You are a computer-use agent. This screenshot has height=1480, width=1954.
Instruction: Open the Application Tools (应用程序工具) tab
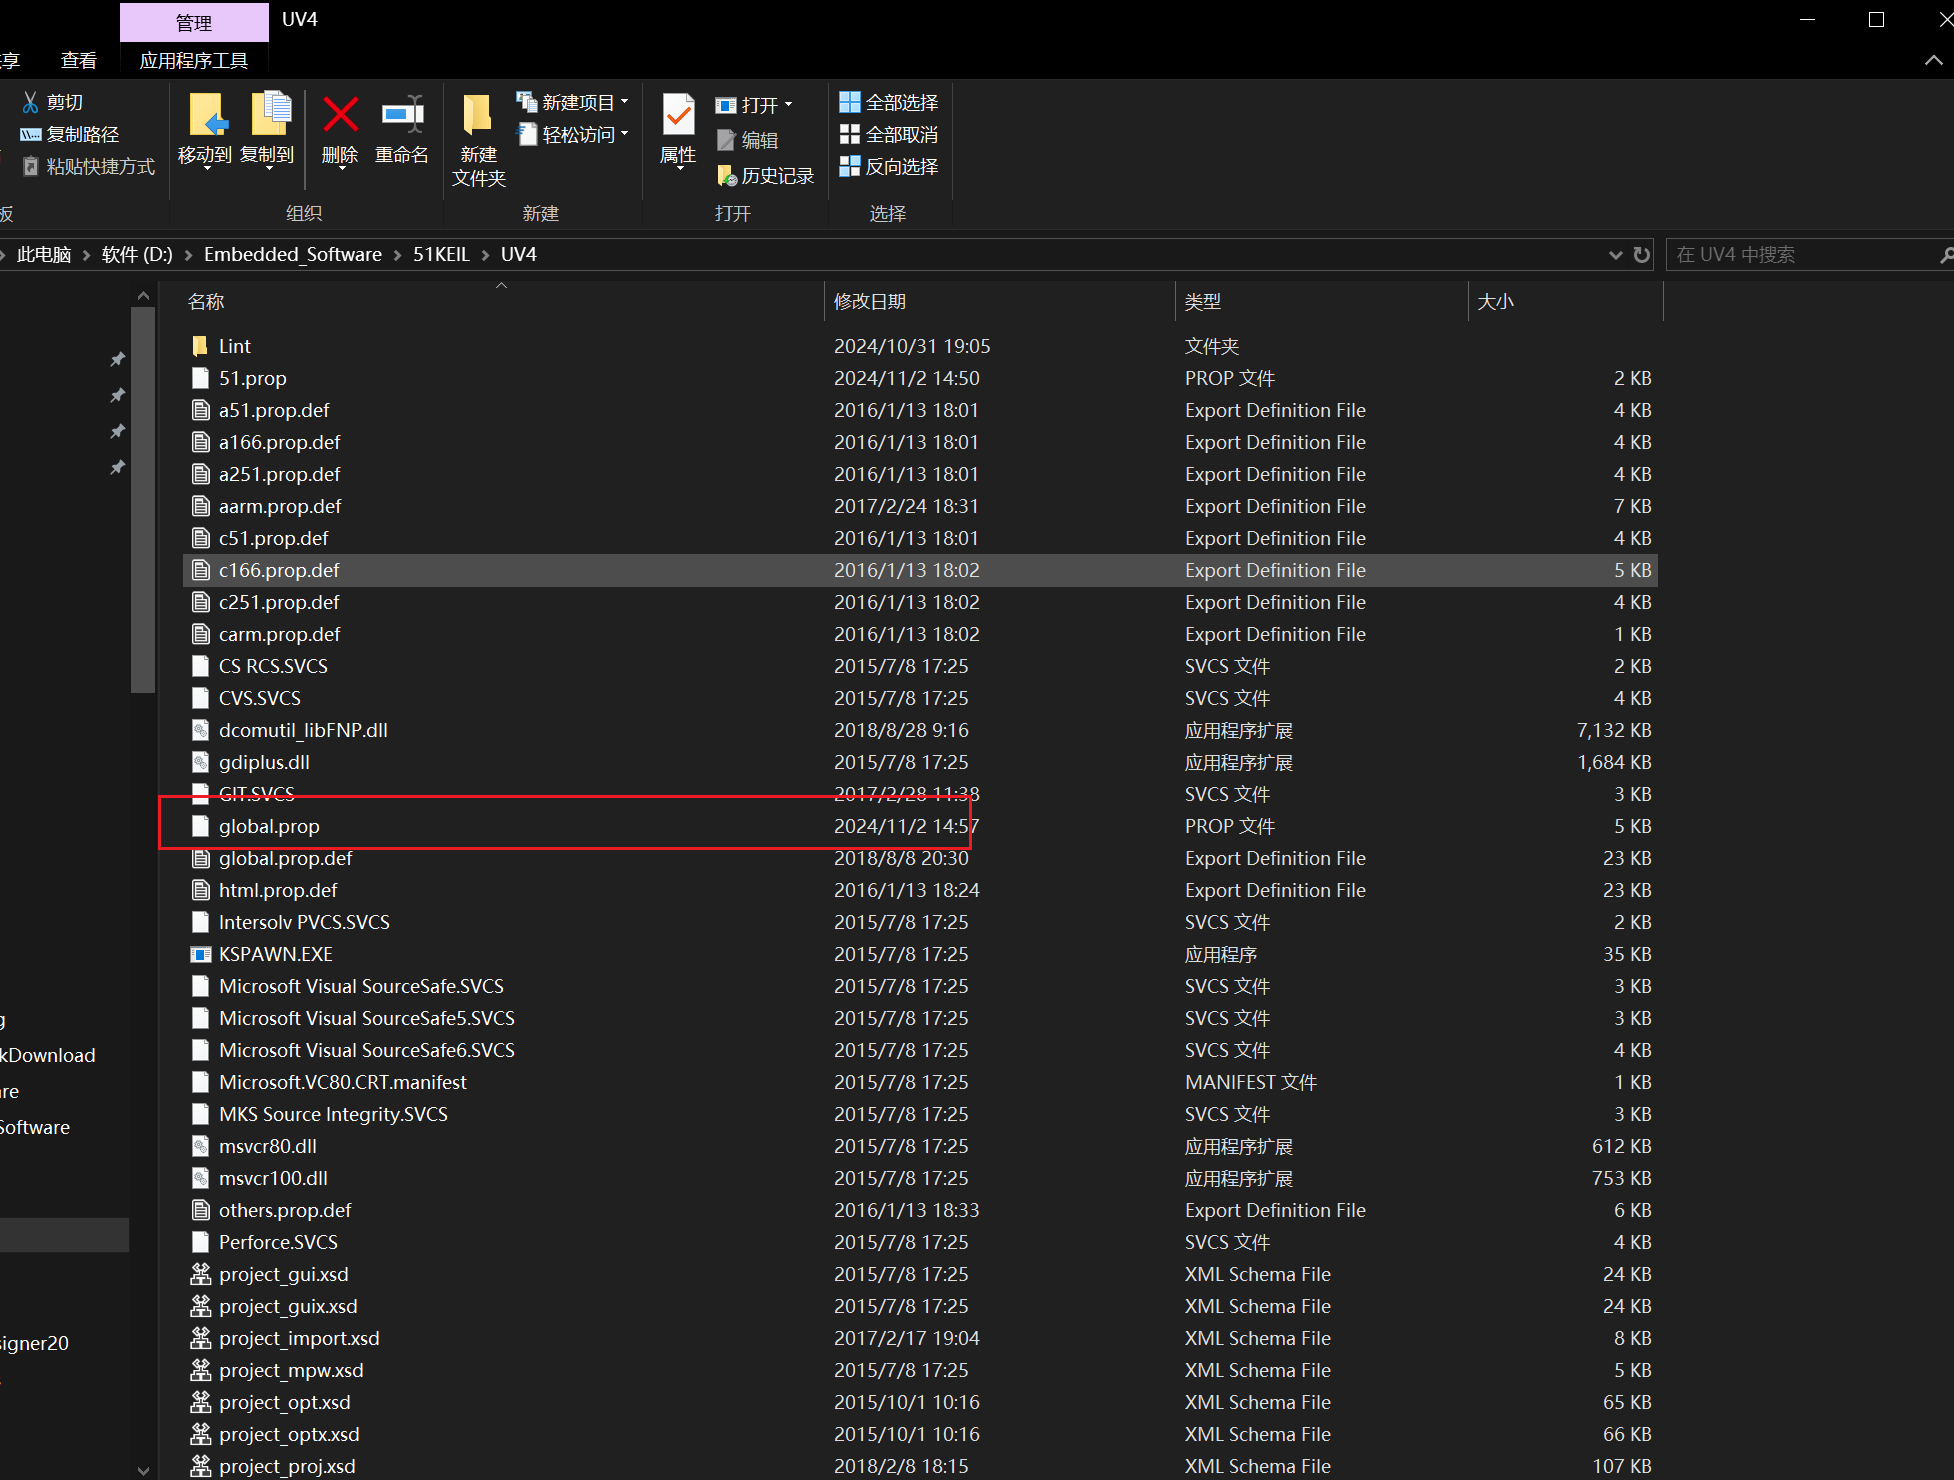[x=194, y=60]
